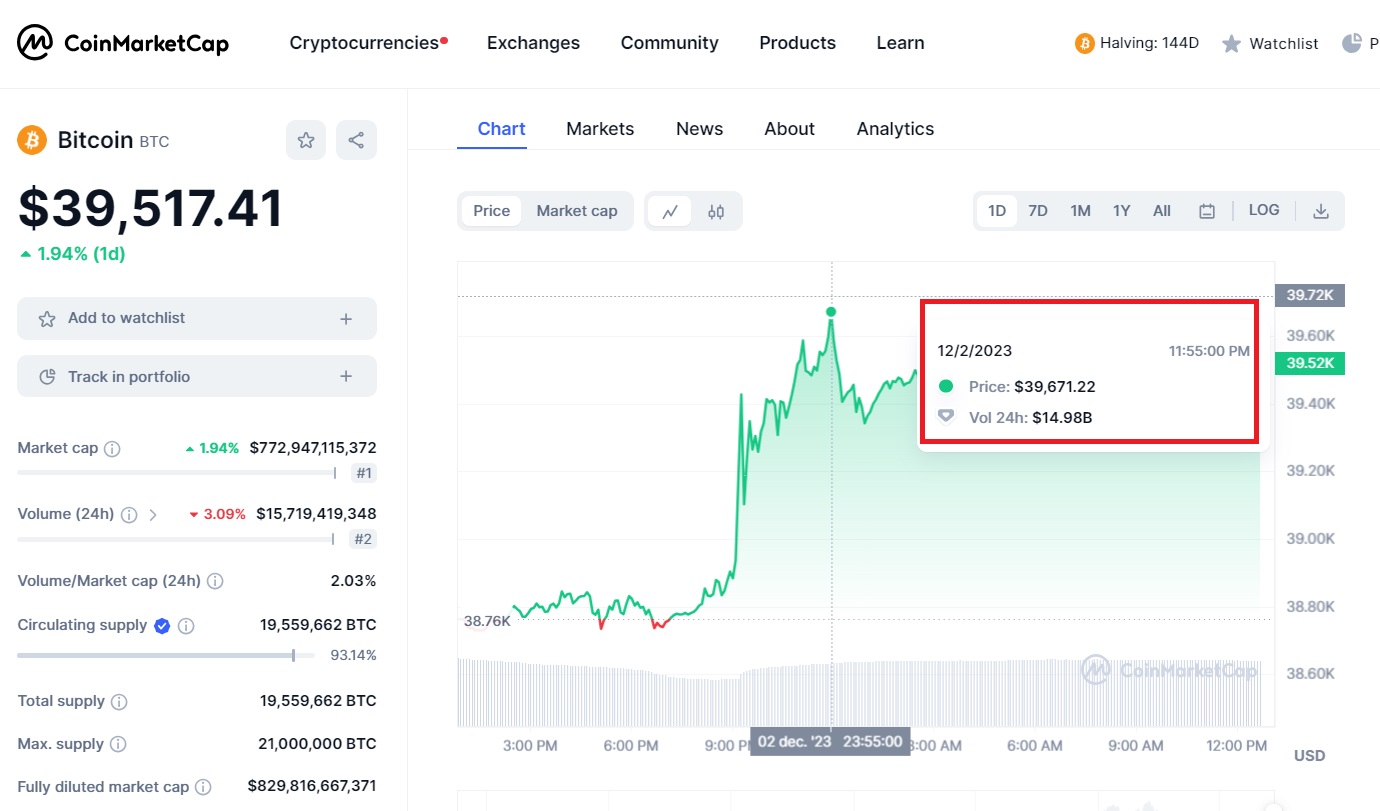
Task: Click the Add to watchlist button
Action: coord(197,318)
